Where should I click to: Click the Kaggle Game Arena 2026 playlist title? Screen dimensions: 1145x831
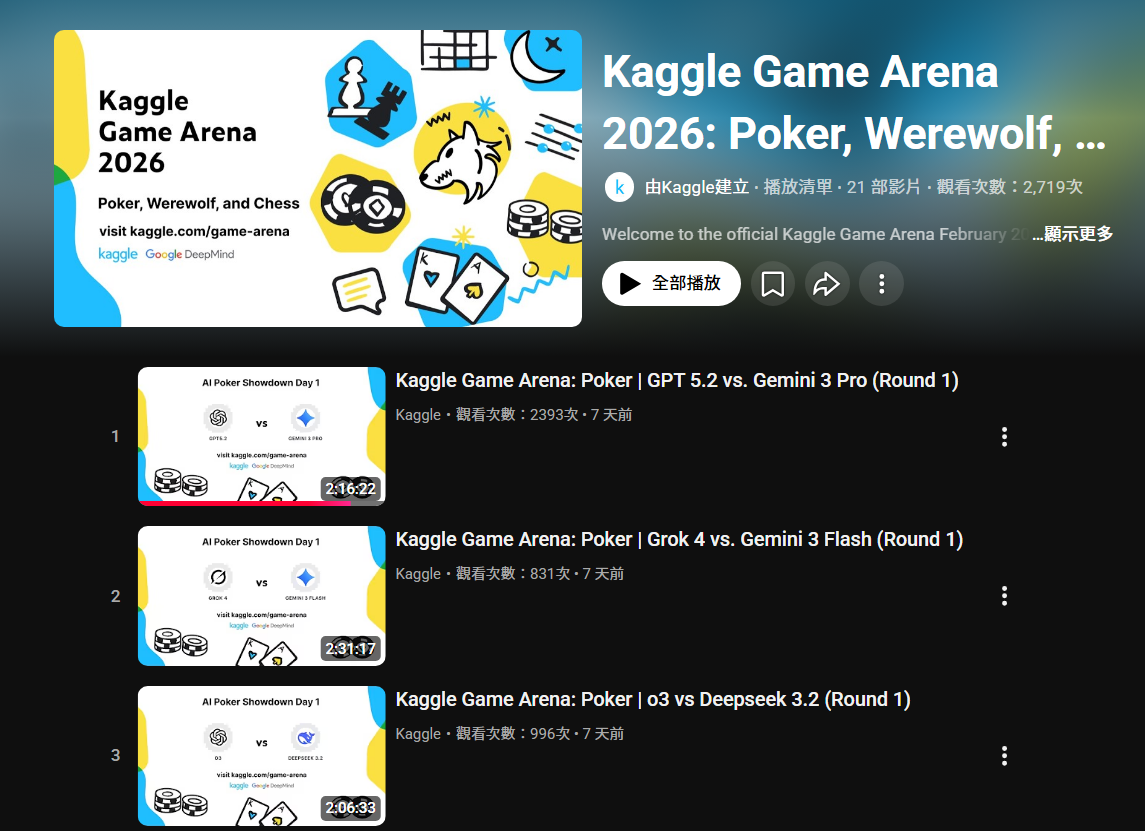pyautogui.click(x=854, y=102)
